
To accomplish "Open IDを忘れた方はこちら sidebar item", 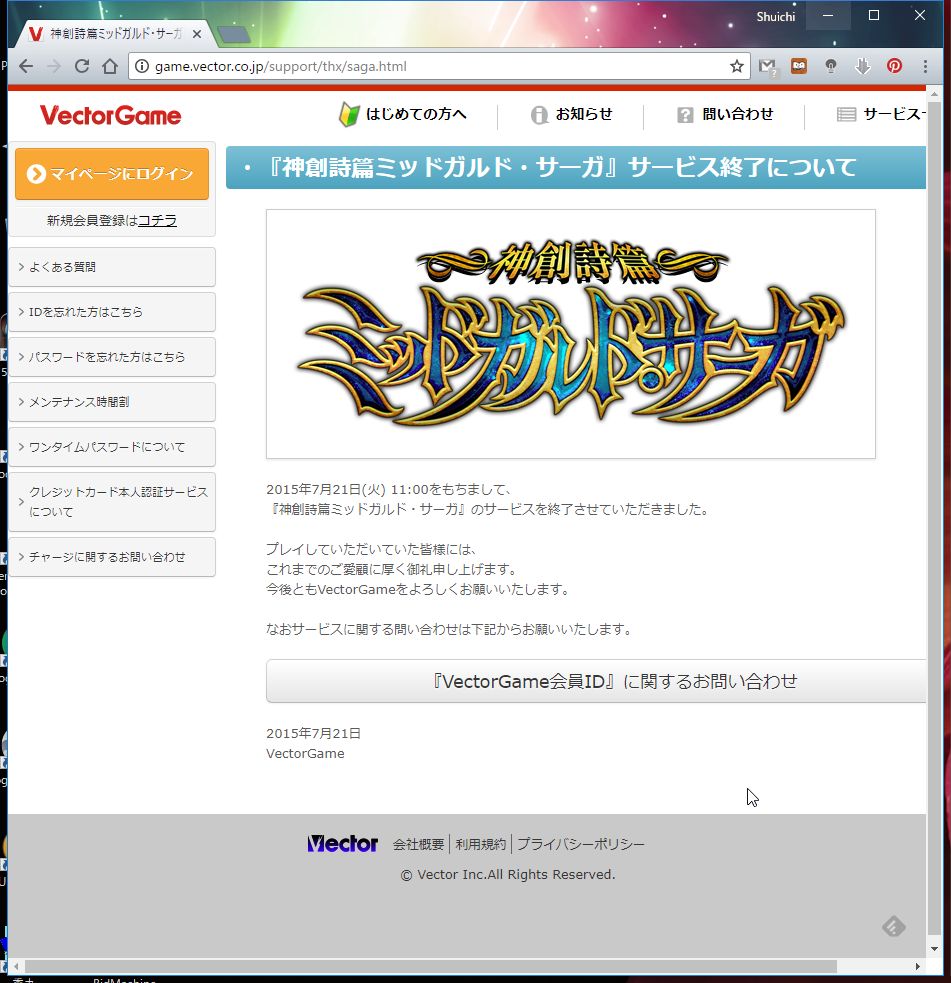I will (112, 312).
